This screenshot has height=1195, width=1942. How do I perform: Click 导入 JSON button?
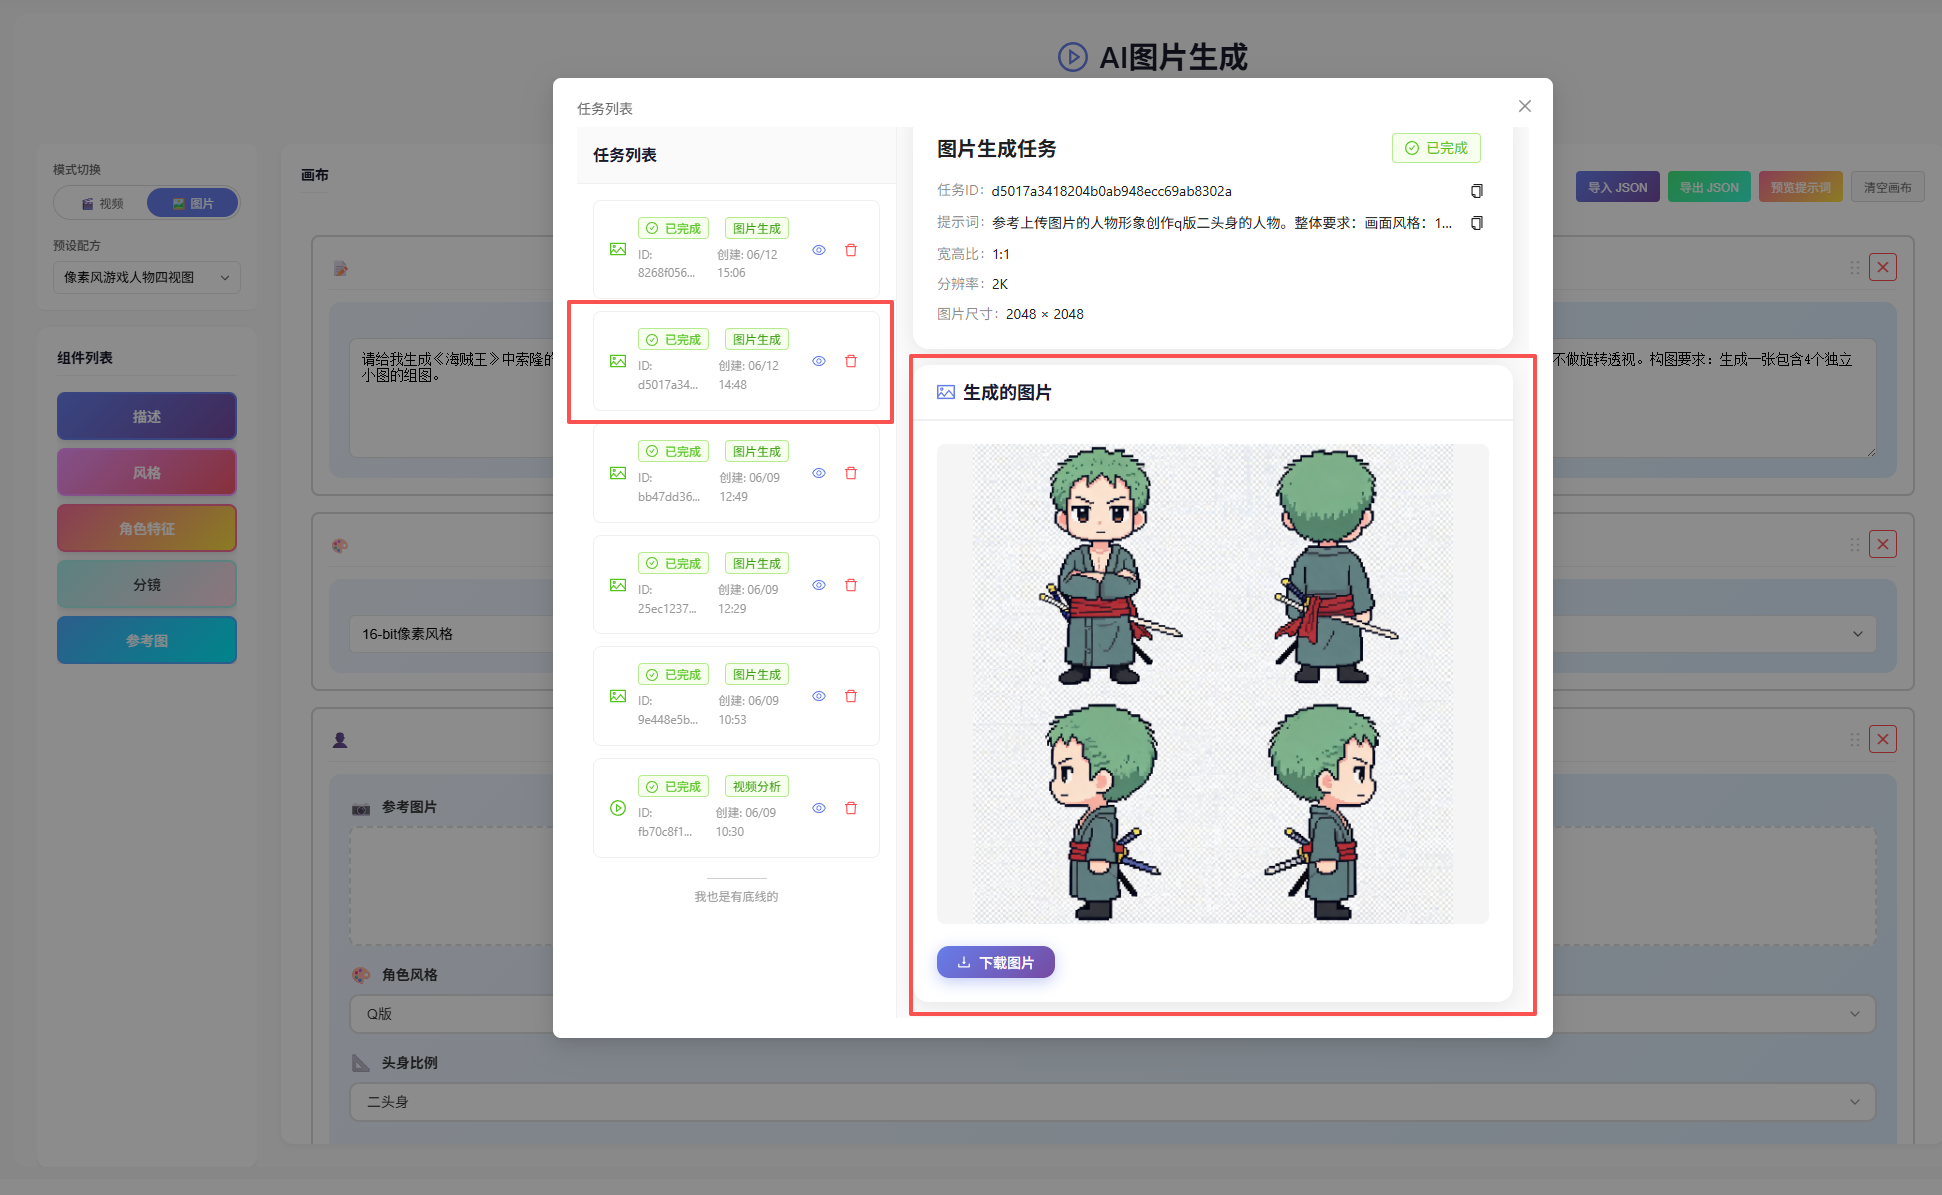[x=1618, y=187]
